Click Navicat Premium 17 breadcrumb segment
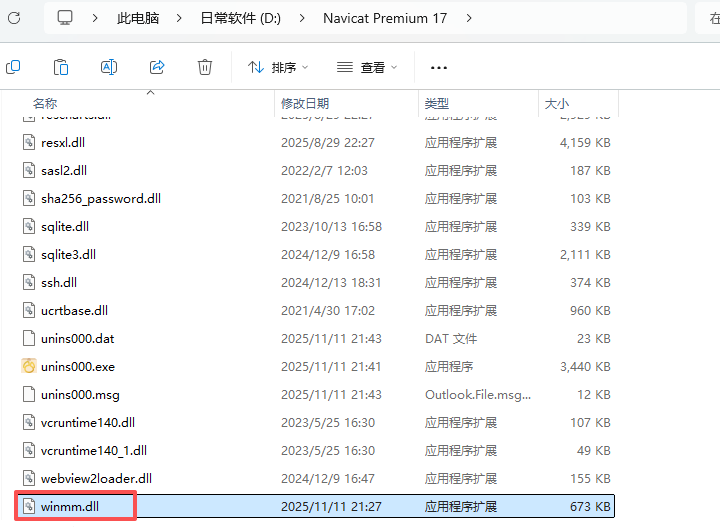 pos(385,18)
